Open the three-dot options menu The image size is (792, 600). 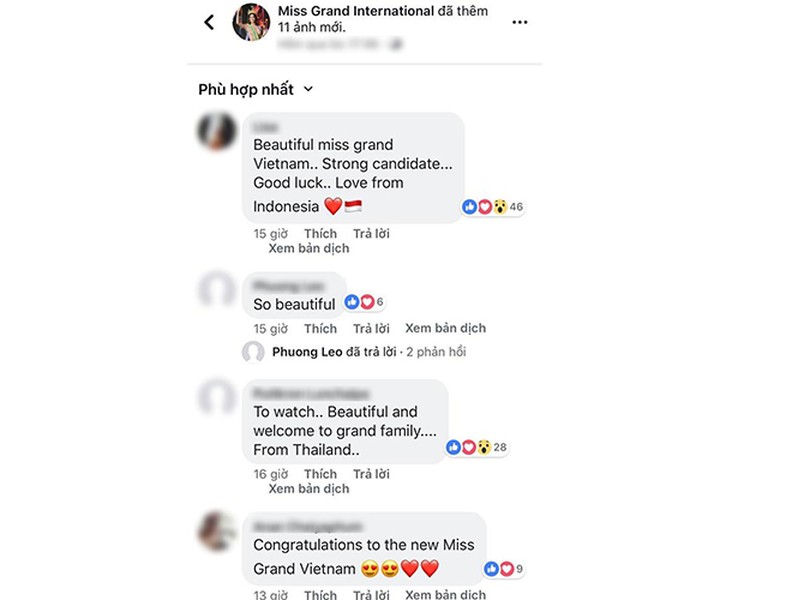tap(520, 22)
